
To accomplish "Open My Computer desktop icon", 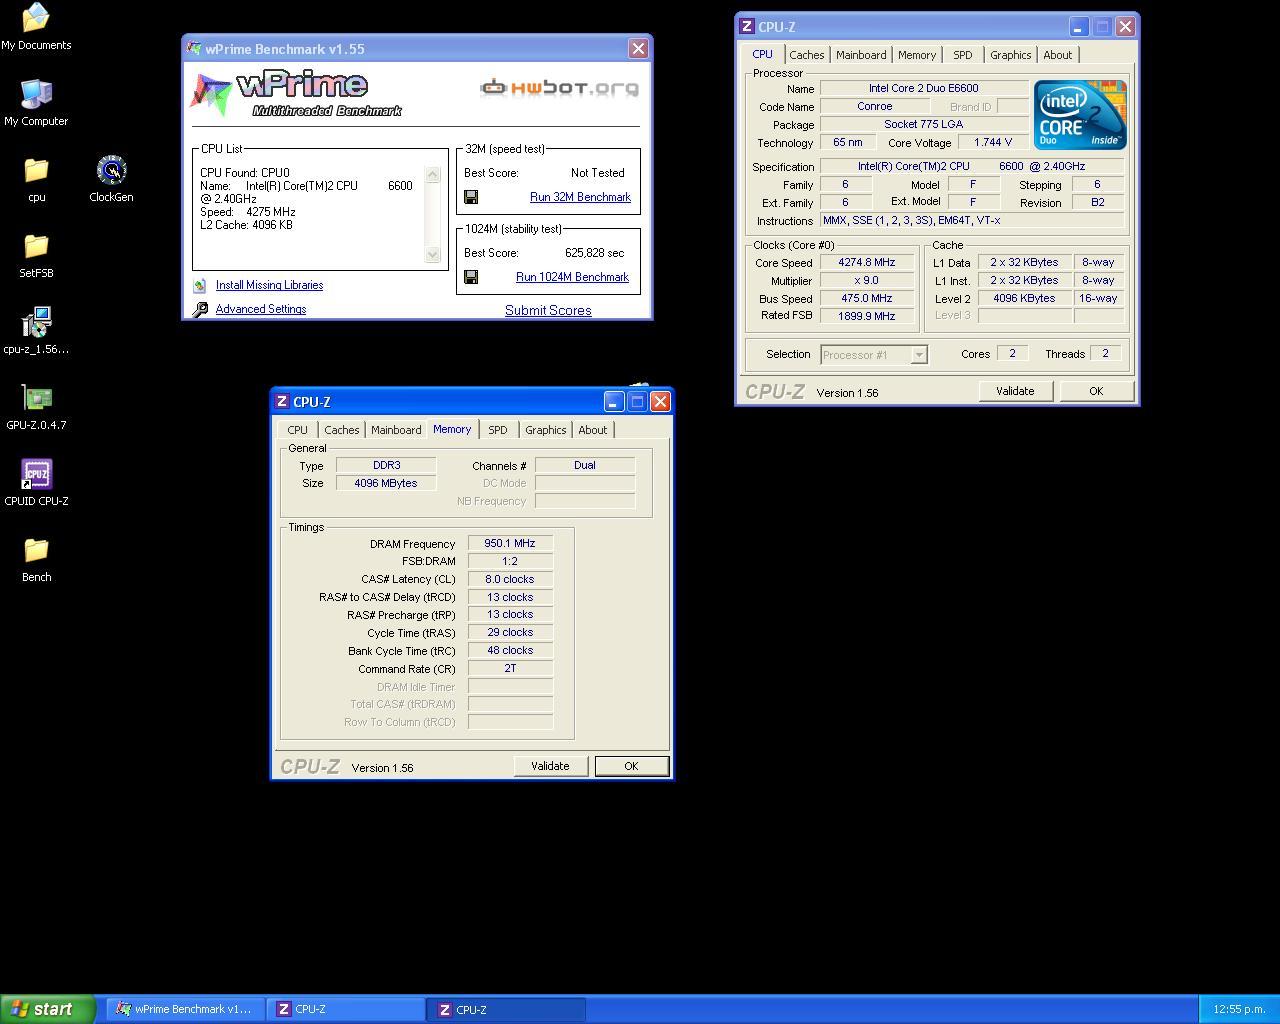I will click(x=36, y=94).
